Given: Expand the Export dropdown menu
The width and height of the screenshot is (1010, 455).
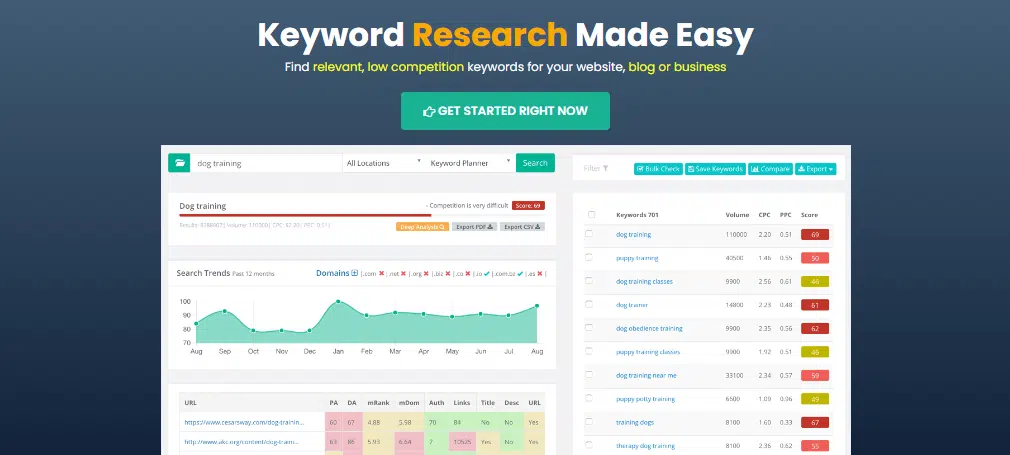Looking at the screenshot, I should click(x=816, y=169).
